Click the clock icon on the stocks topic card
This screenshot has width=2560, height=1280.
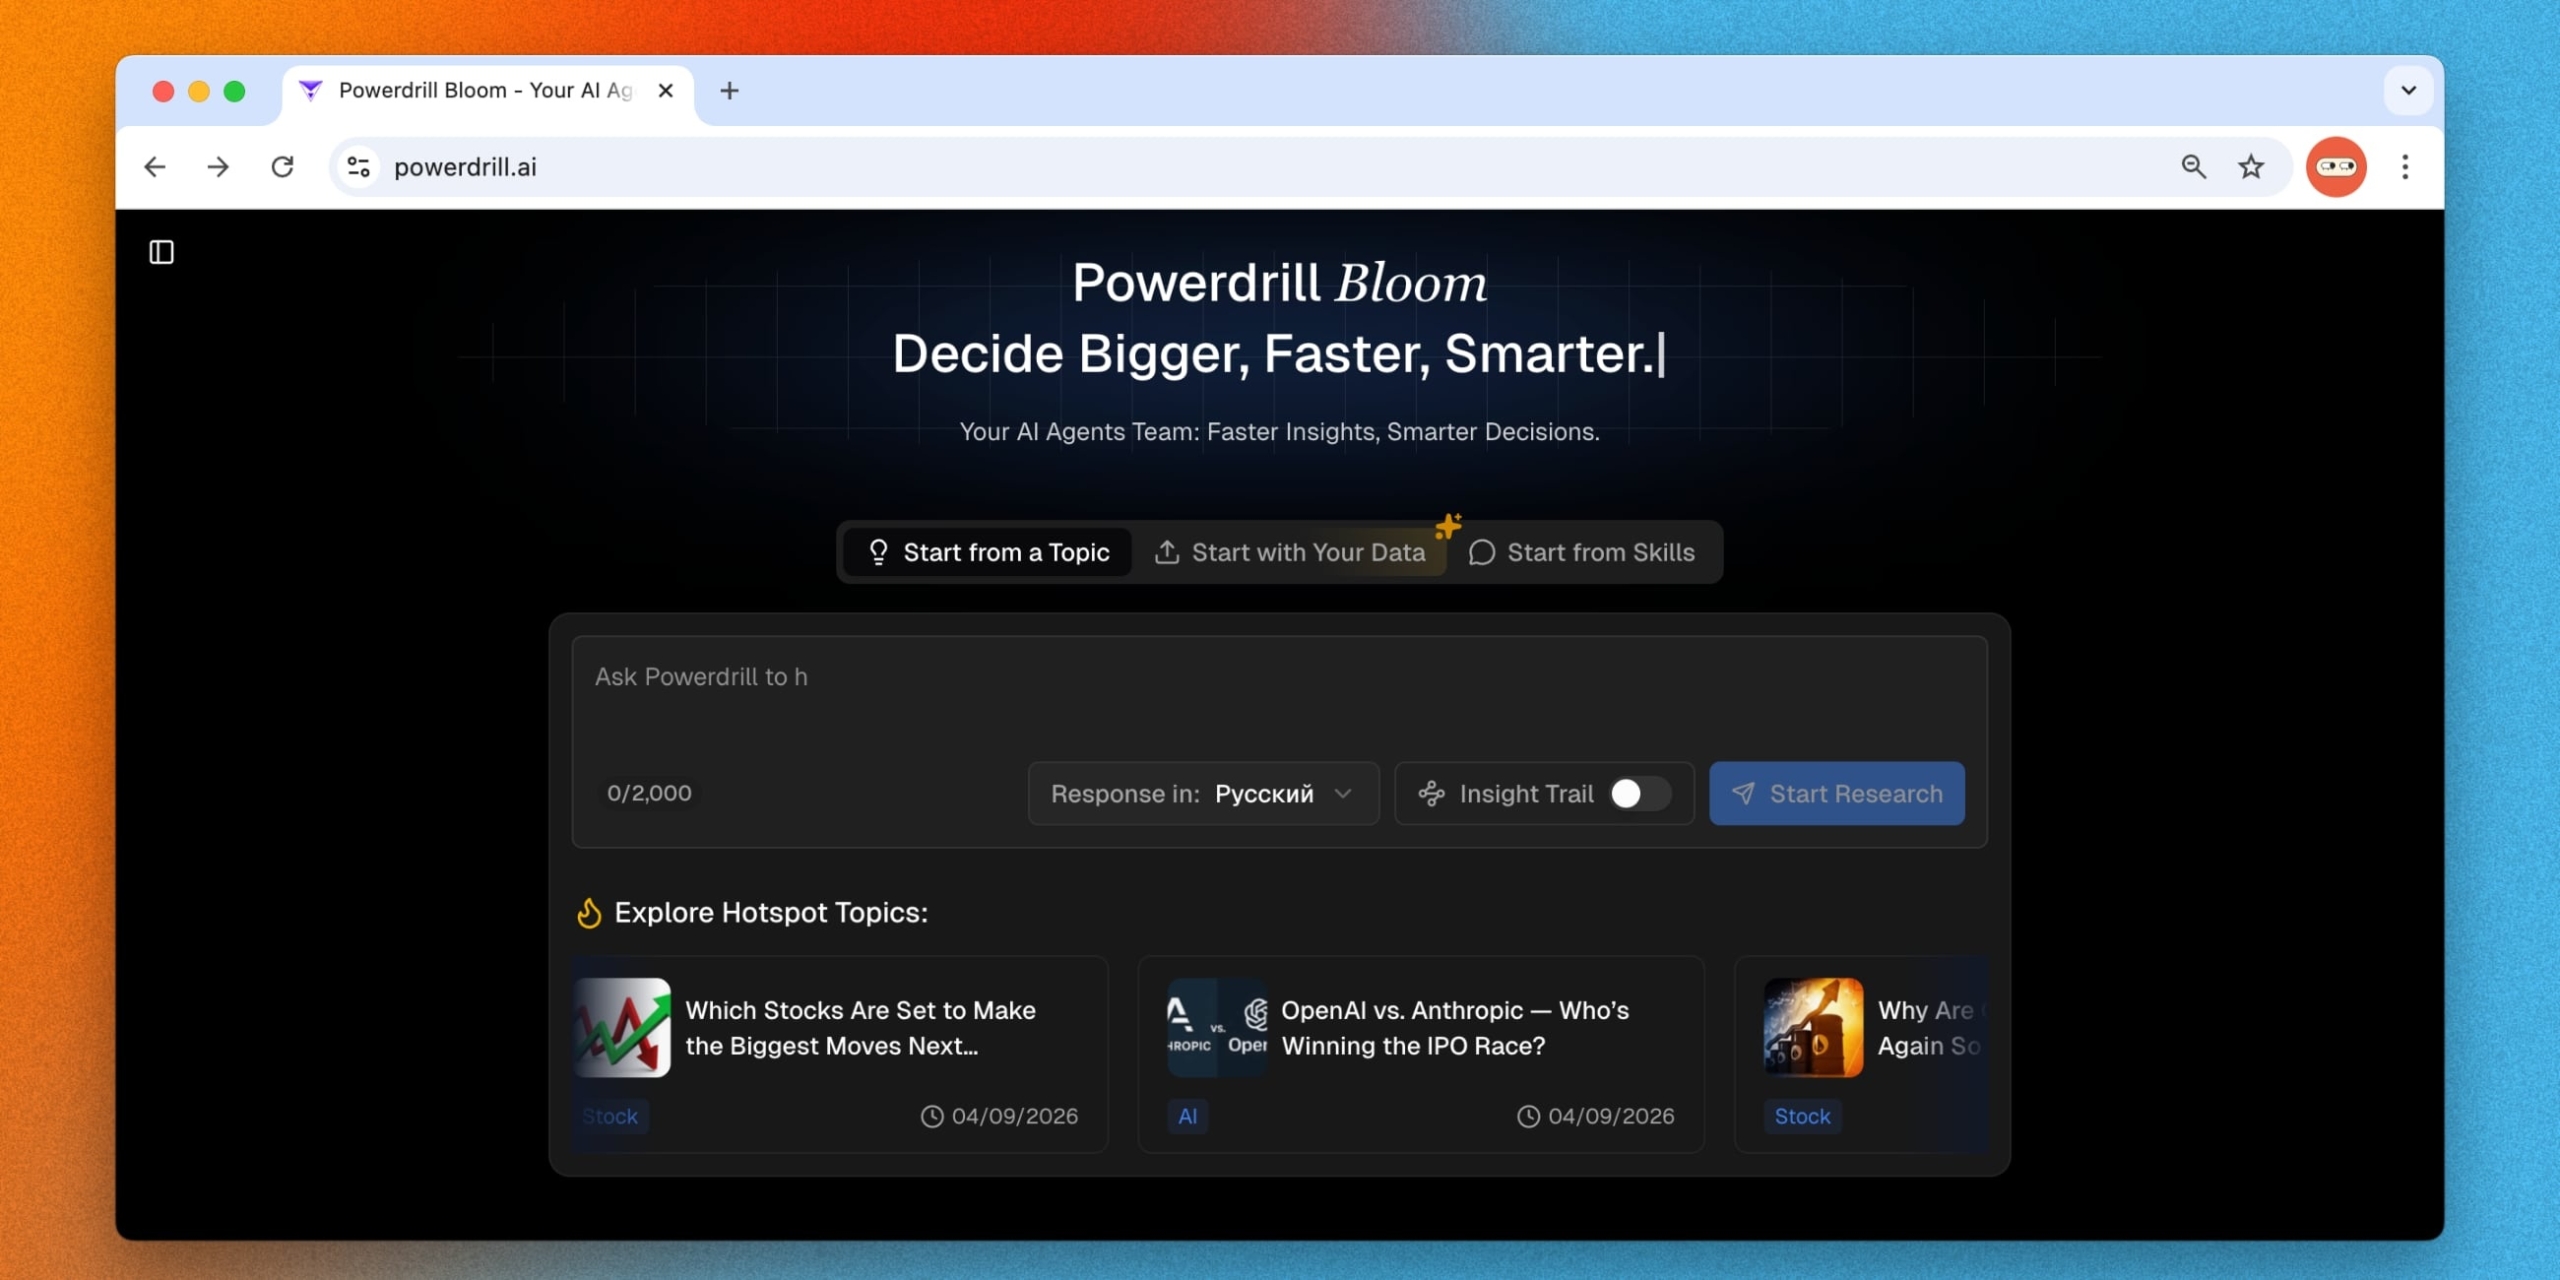[930, 1117]
